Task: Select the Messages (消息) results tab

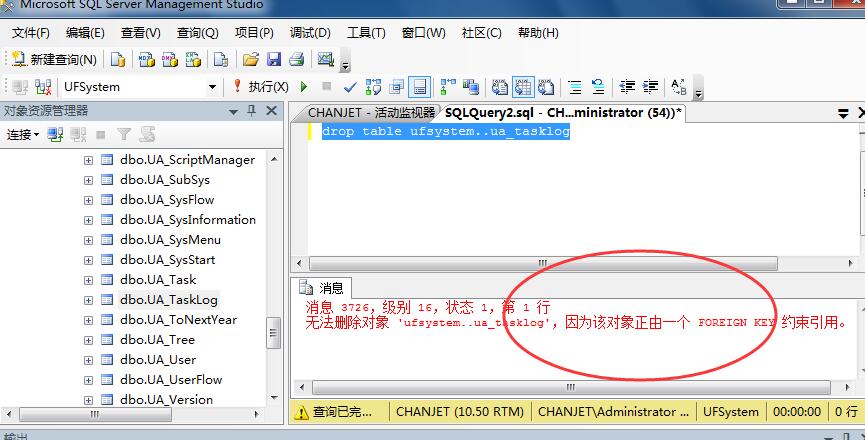Action: click(322, 288)
